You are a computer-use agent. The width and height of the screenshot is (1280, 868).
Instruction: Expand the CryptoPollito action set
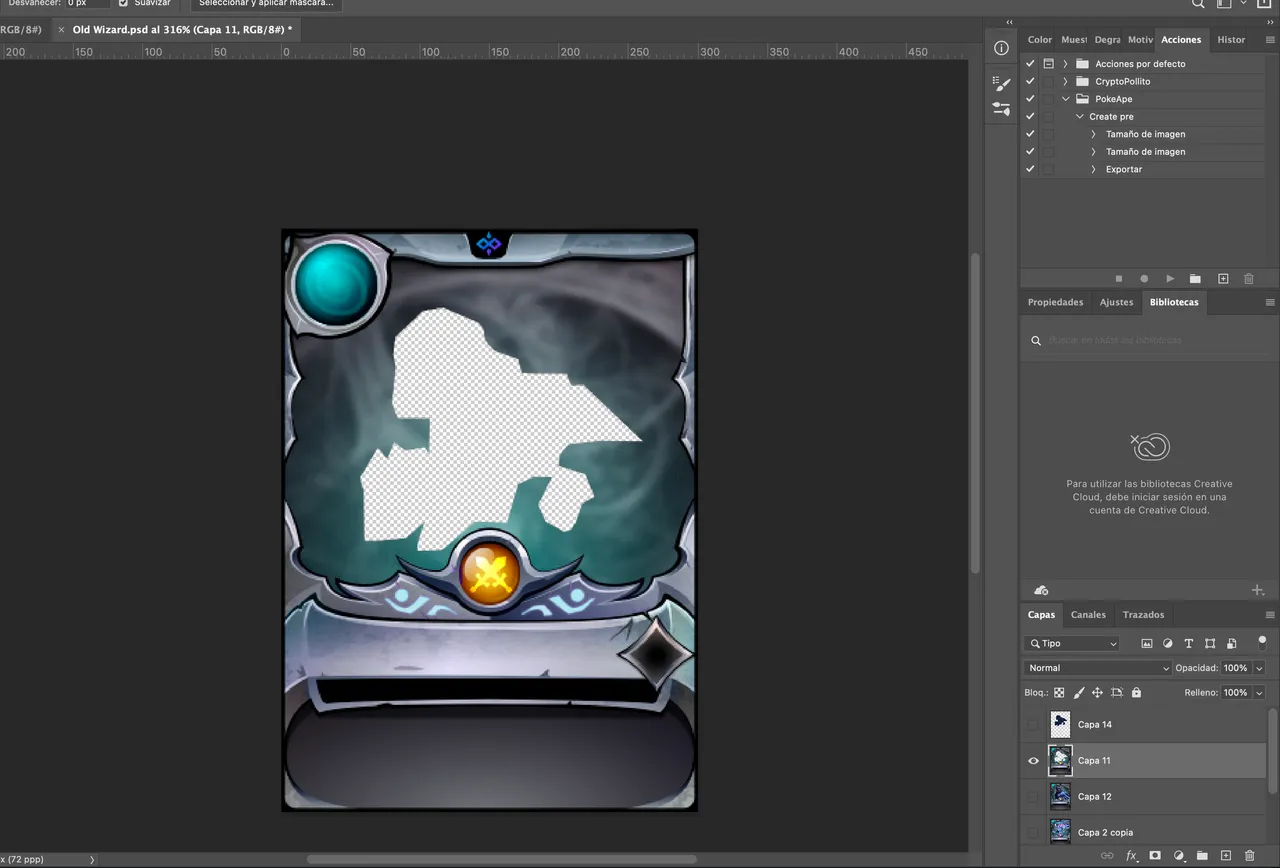1066,81
